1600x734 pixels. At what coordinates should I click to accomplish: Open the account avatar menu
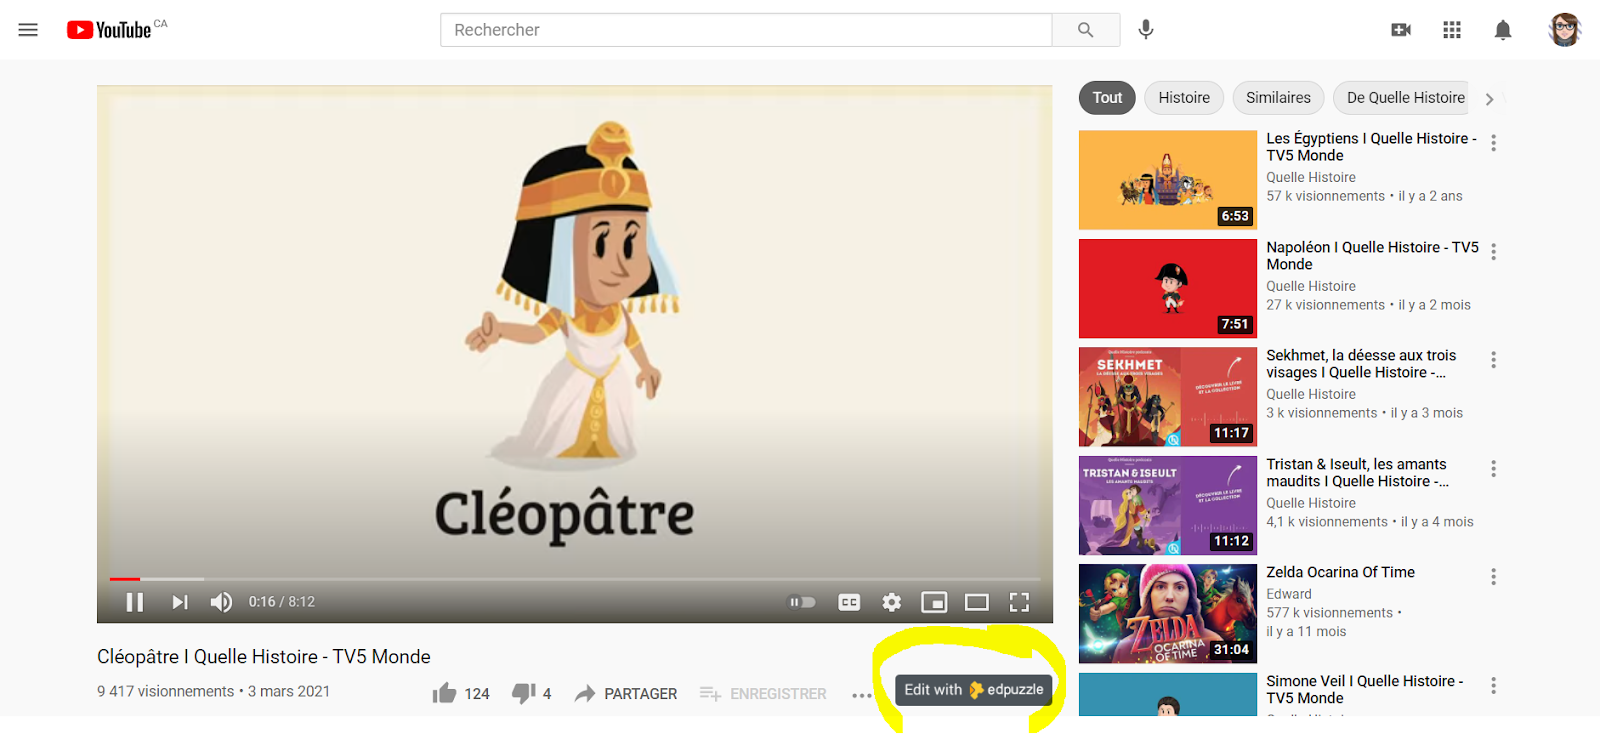coord(1564,30)
